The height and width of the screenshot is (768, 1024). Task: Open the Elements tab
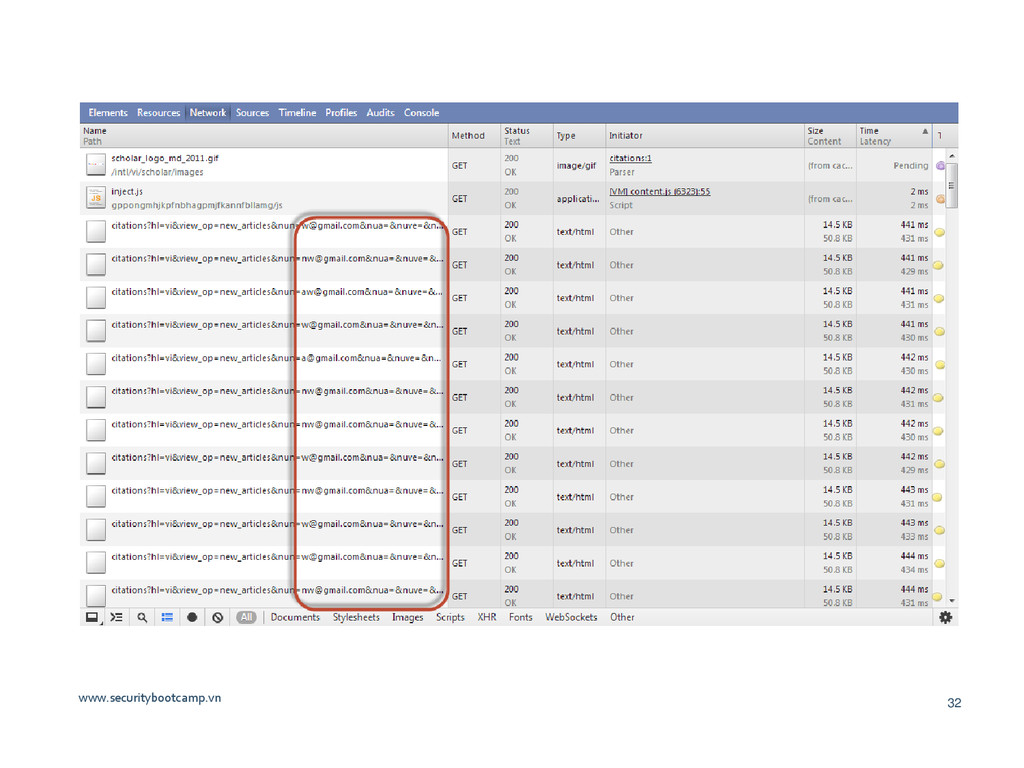pos(108,112)
